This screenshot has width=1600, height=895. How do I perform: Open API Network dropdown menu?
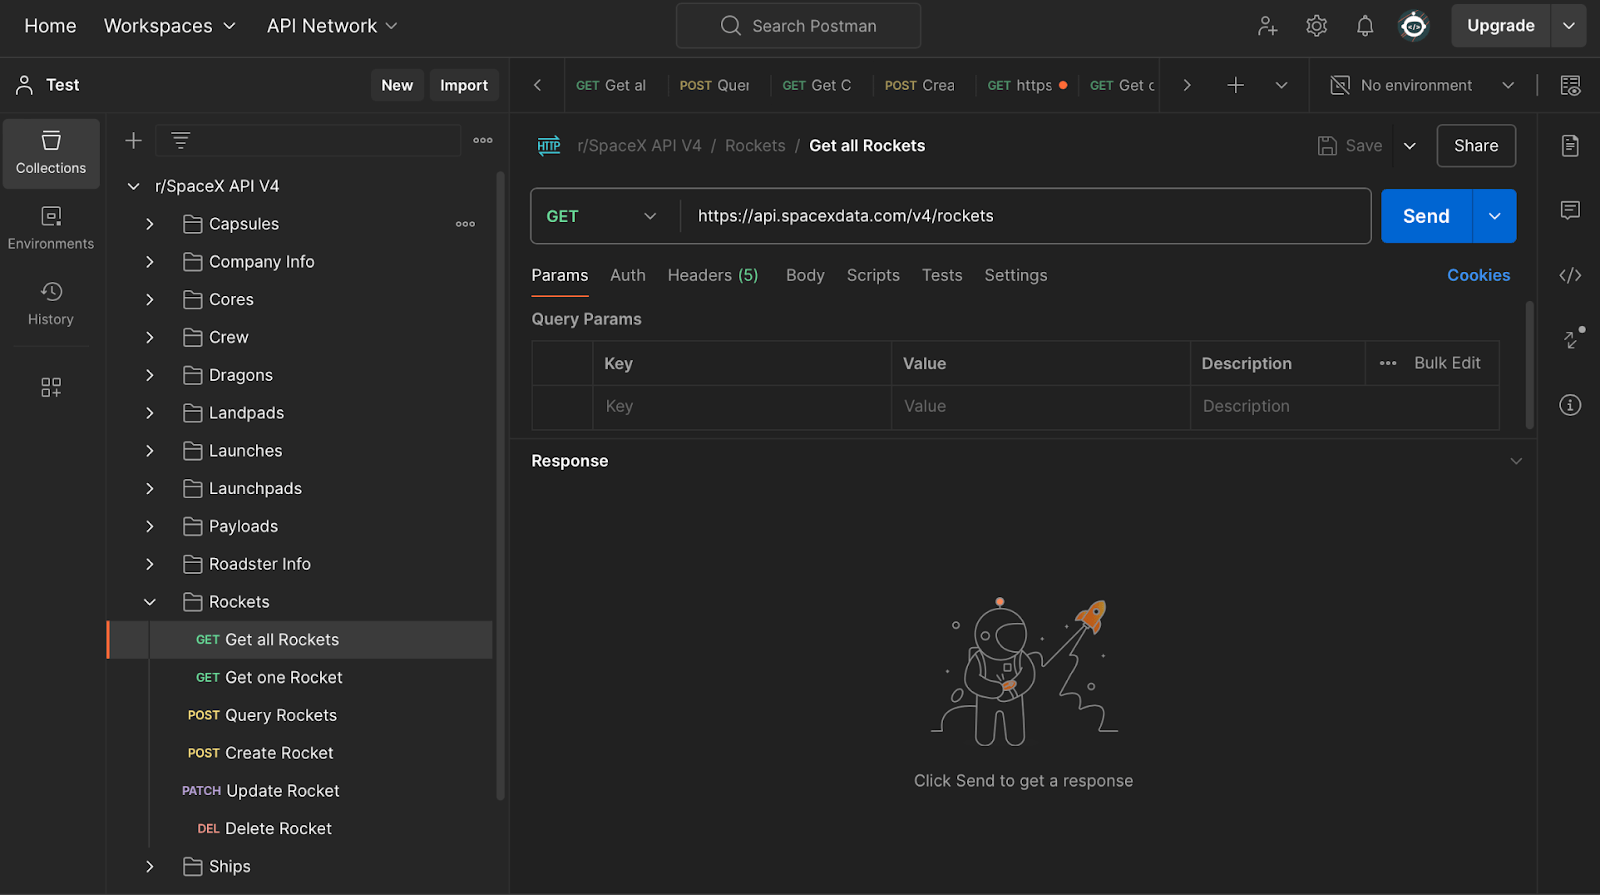(x=332, y=26)
